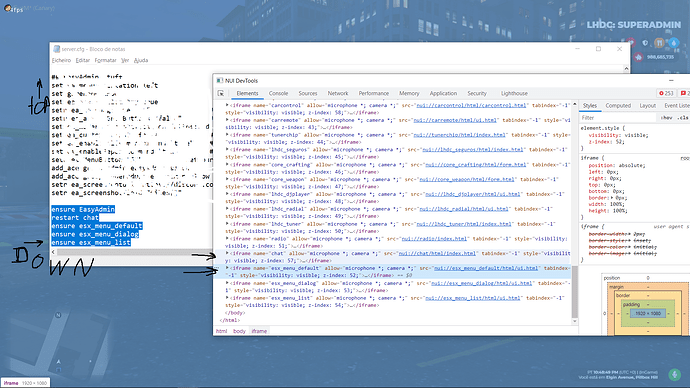This screenshot has height=388, width=690.
Task: Click the blue thirst water drop icon
Action: point(673,43)
